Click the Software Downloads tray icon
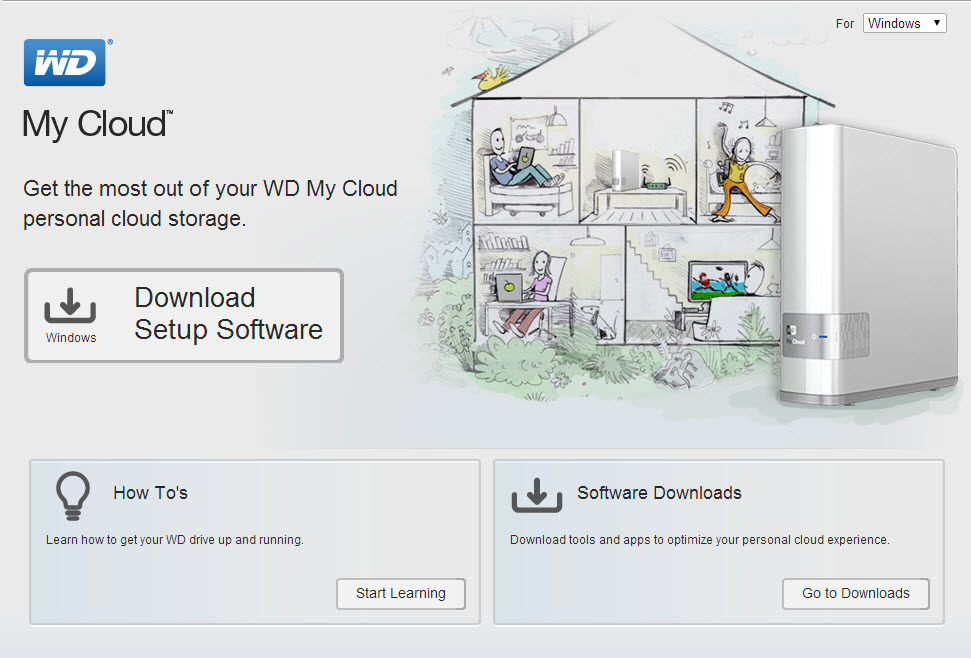The width and height of the screenshot is (971, 658). (x=537, y=495)
